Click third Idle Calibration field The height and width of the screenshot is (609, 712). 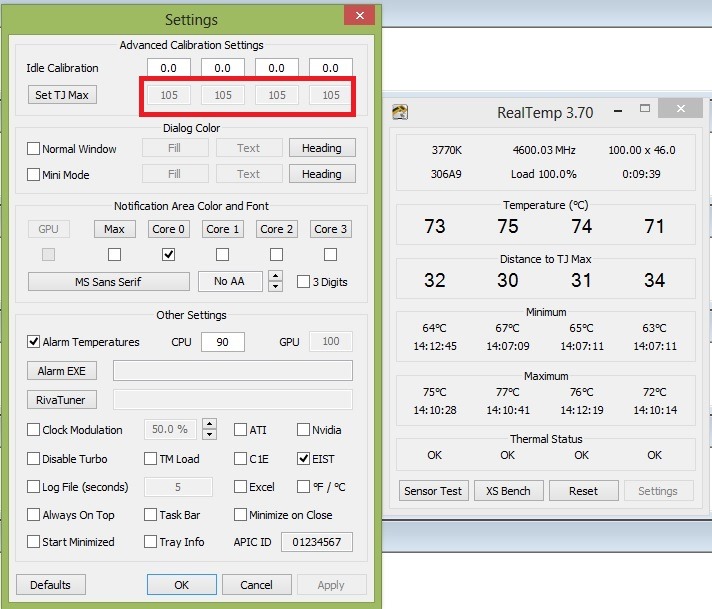click(277, 68)
